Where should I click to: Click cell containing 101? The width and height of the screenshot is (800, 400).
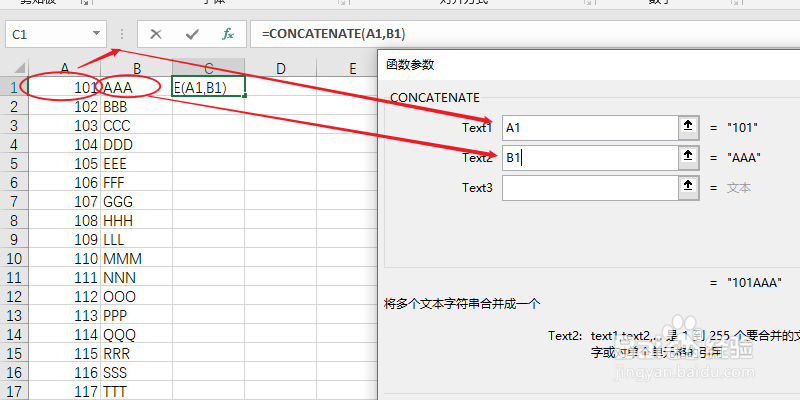pos(65,88)
